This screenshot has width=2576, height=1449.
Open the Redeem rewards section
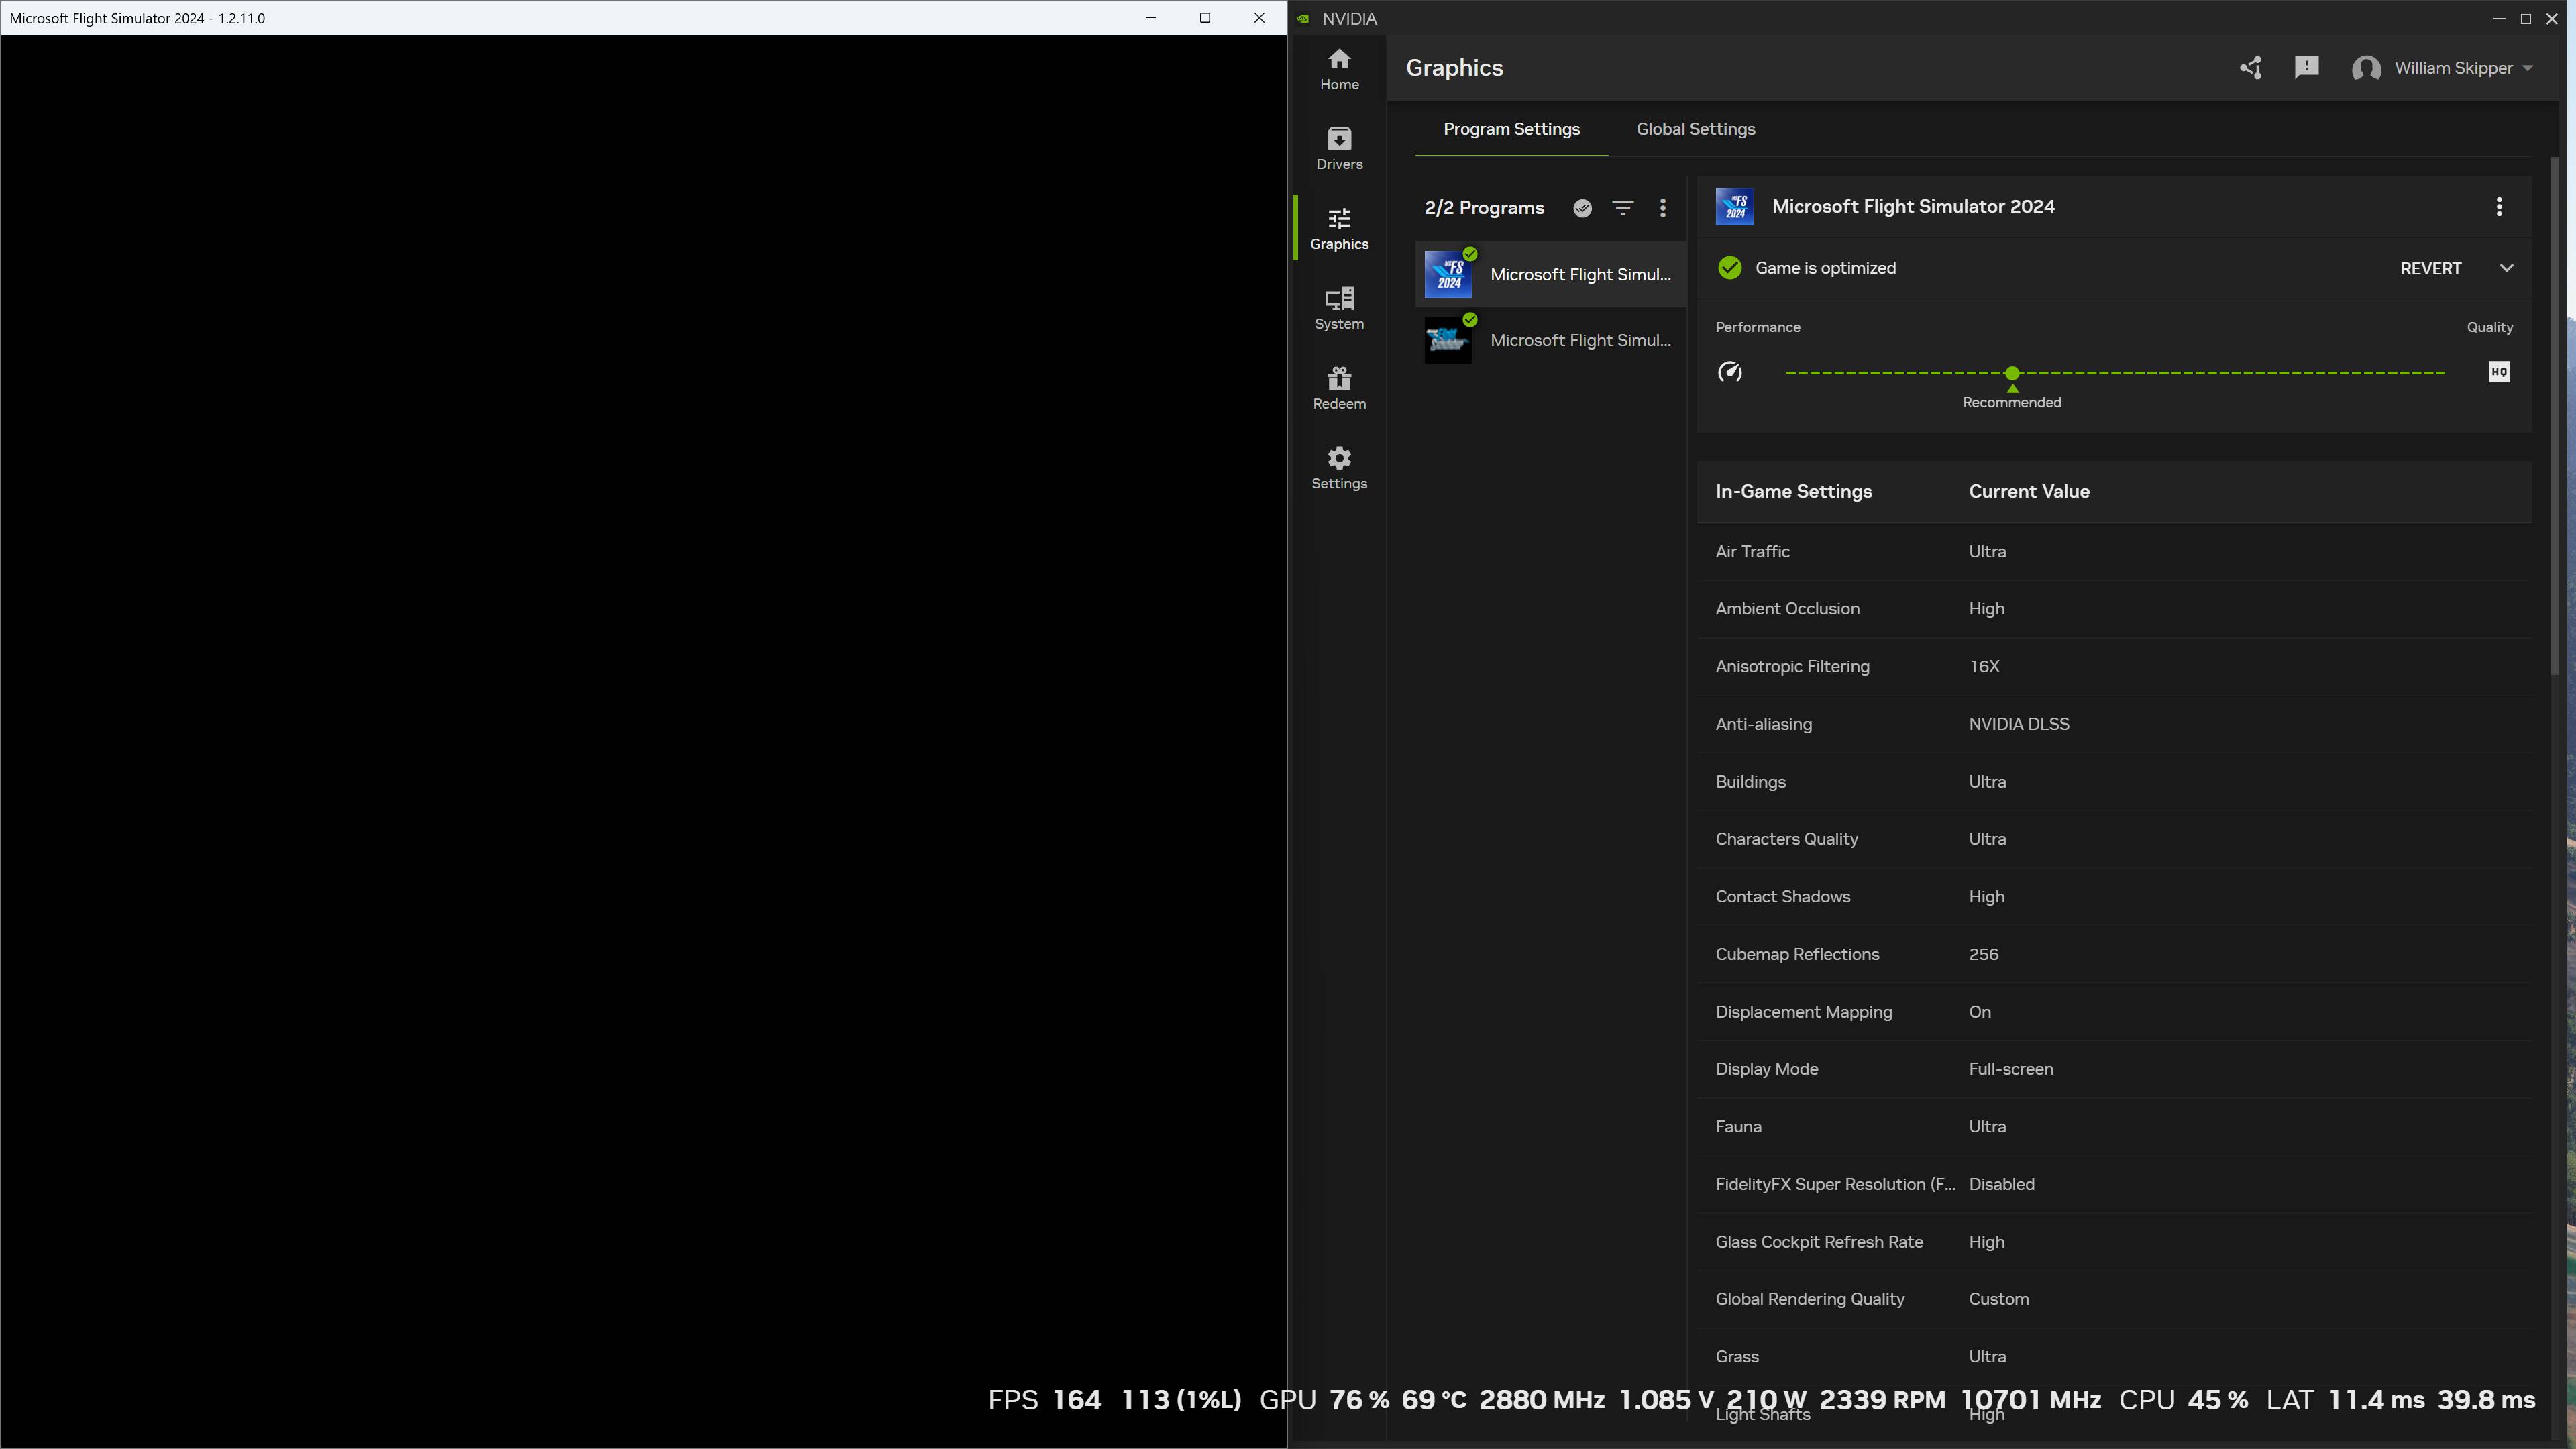[1339, 388]
